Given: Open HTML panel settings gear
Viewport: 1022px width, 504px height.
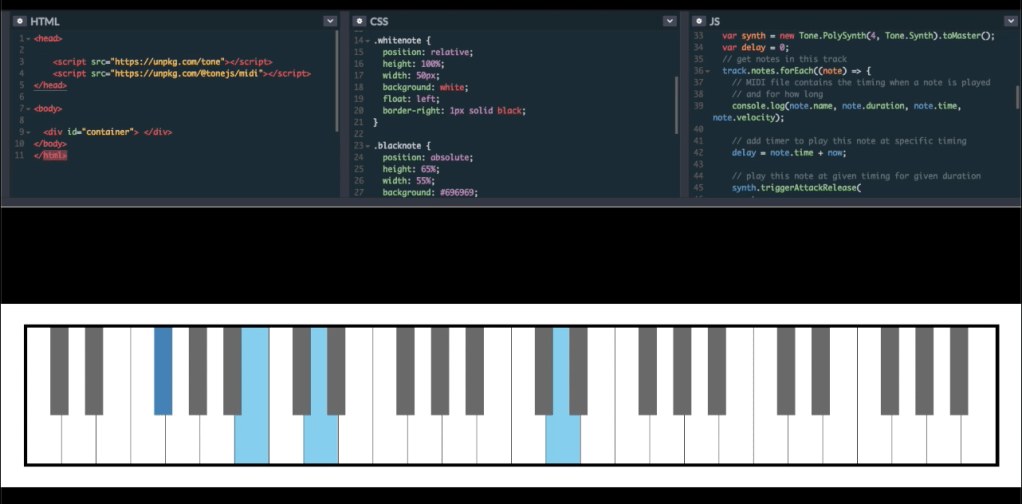Looking at the screenshot, I should click(19, 21).
